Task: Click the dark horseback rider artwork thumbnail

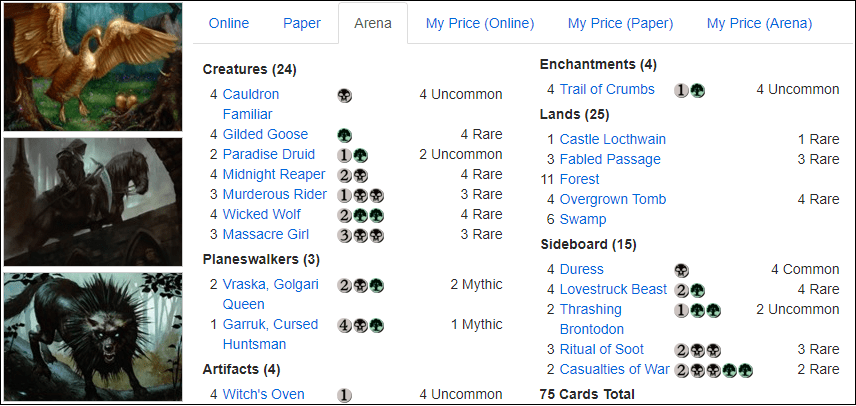Action: click(x=91, y=201)
